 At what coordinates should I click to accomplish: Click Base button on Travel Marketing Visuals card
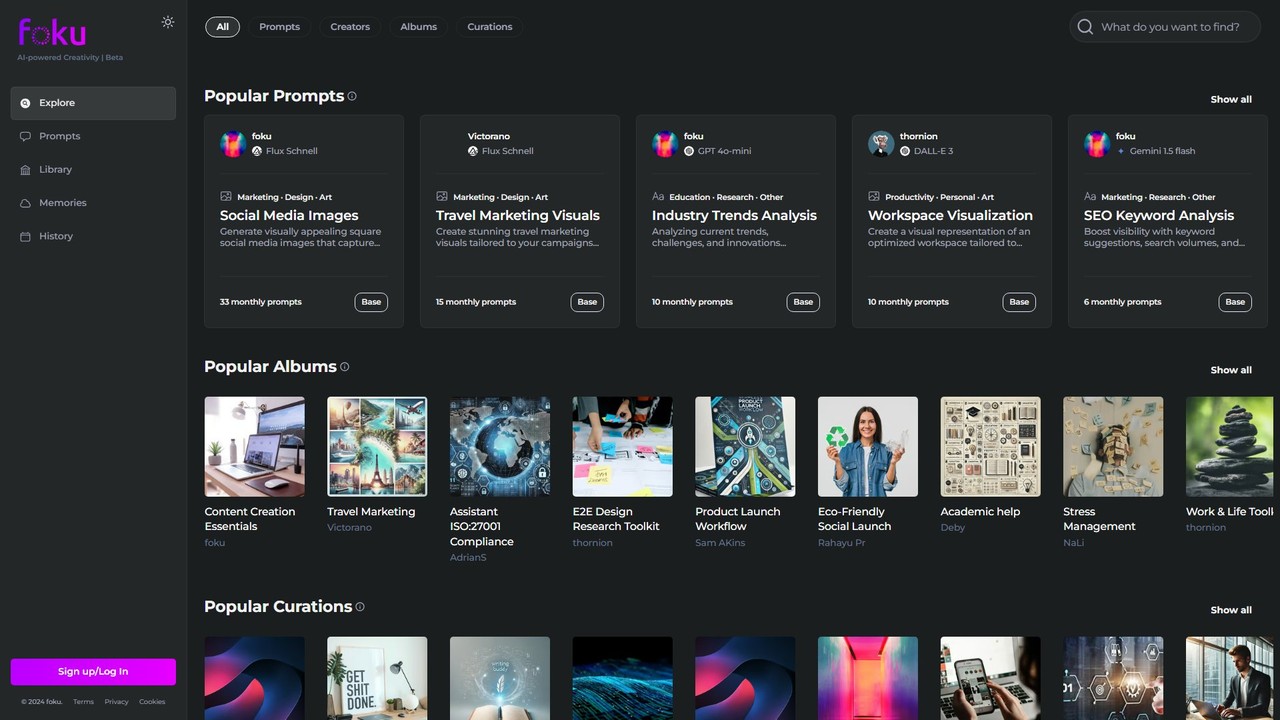pos(587,302)
